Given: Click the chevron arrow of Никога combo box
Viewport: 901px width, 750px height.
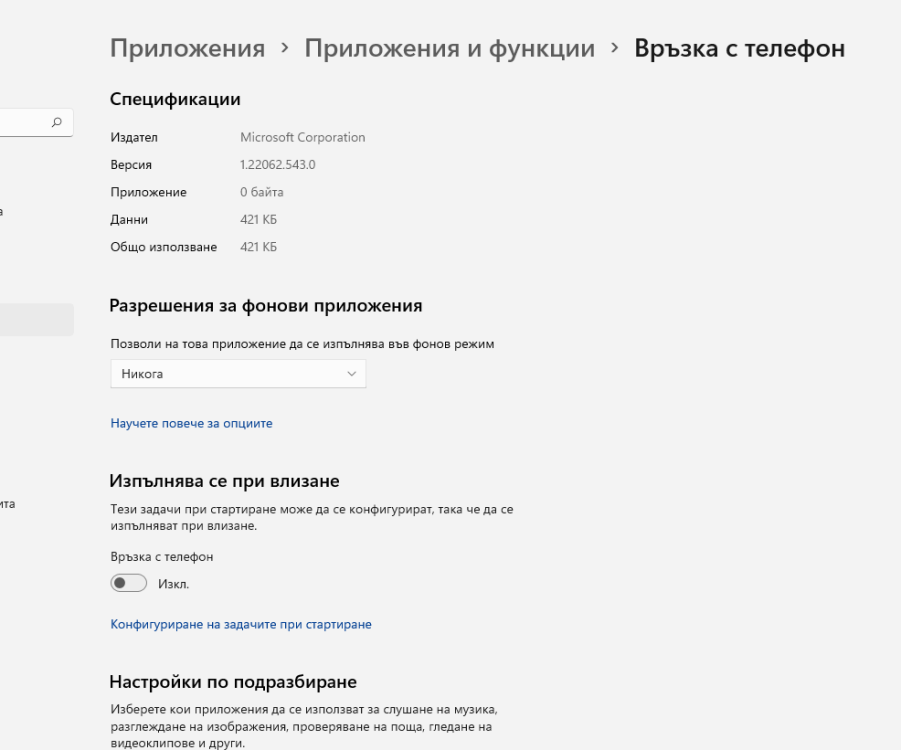Looking at the screenshot, I should pos(352,374).
